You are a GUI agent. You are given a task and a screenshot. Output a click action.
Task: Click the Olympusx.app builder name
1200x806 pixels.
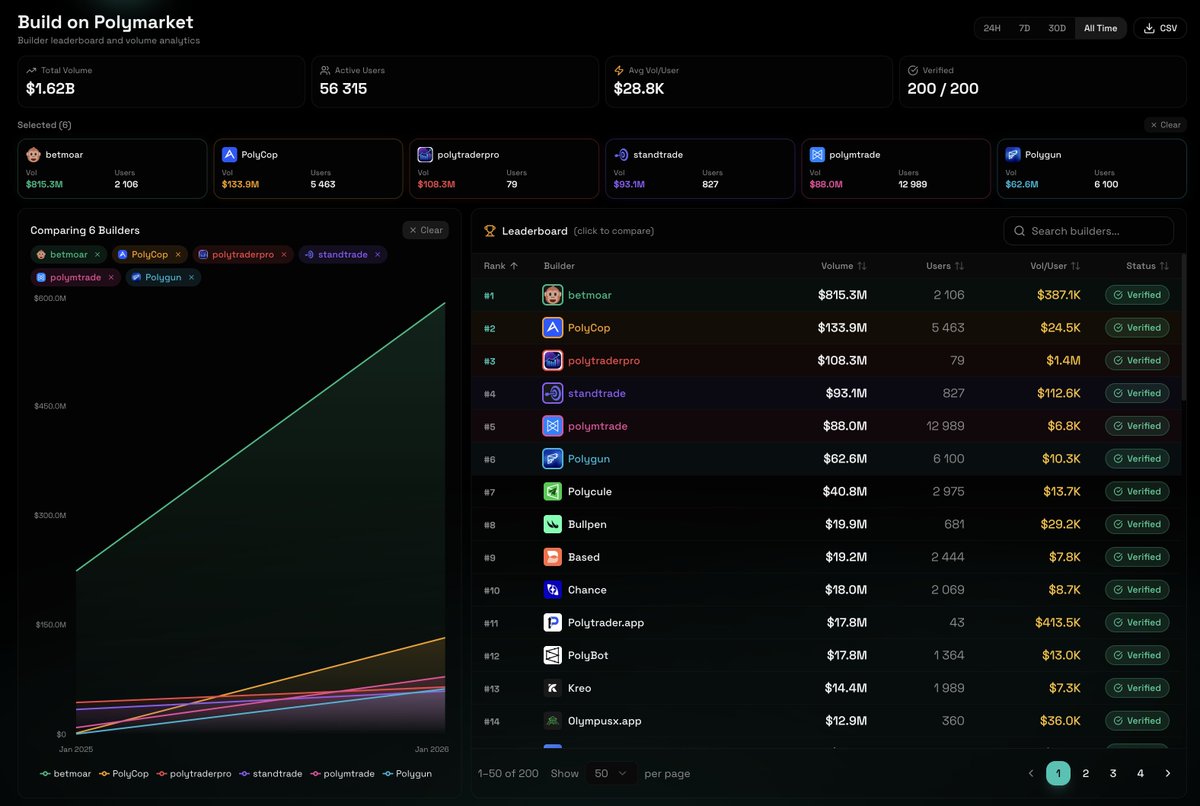(605, 721)
